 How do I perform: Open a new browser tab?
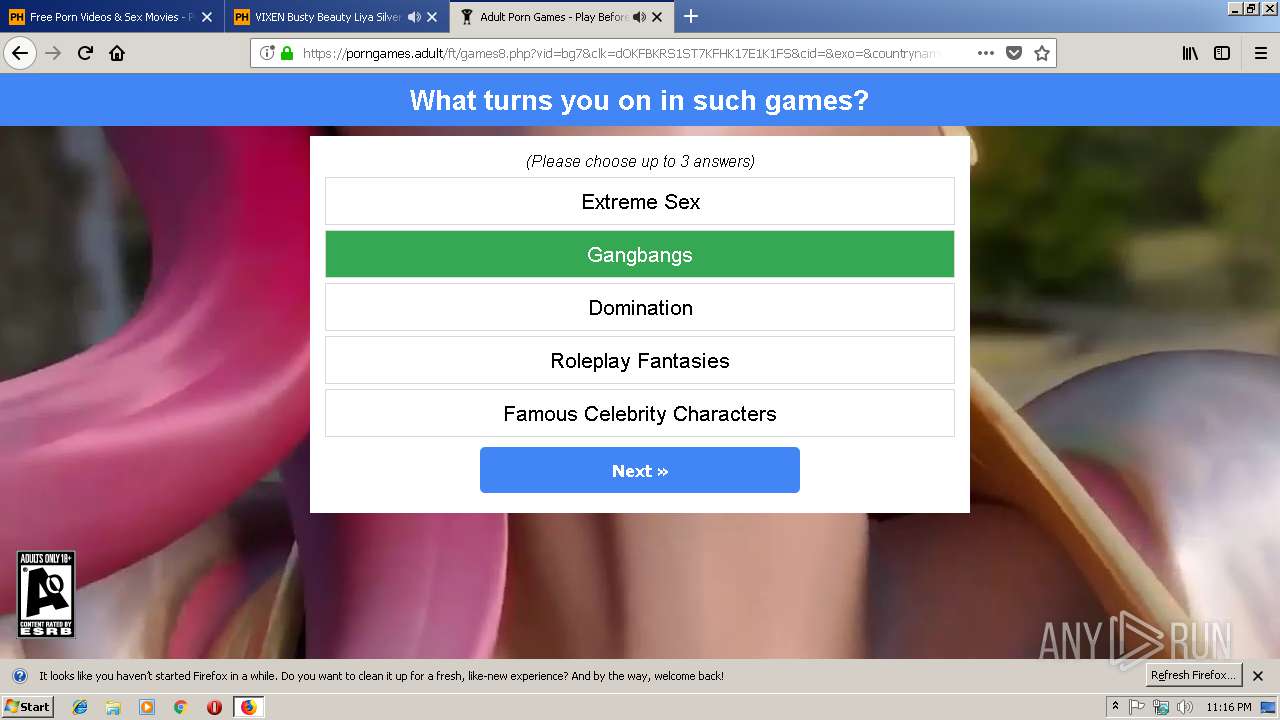pos(691,16)
